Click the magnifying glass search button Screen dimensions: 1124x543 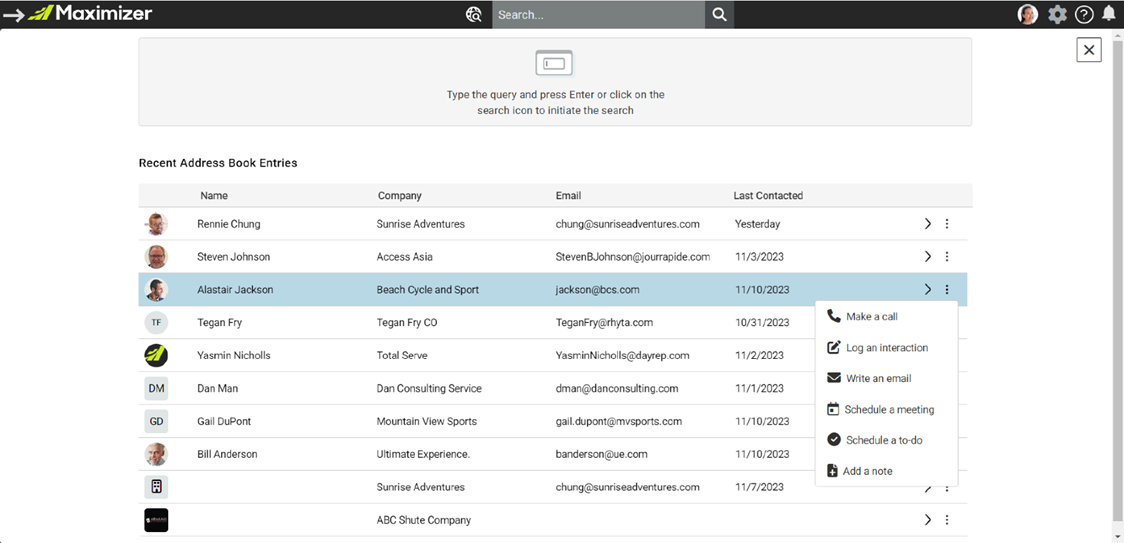pyautogui.click(x=719, y=14)
